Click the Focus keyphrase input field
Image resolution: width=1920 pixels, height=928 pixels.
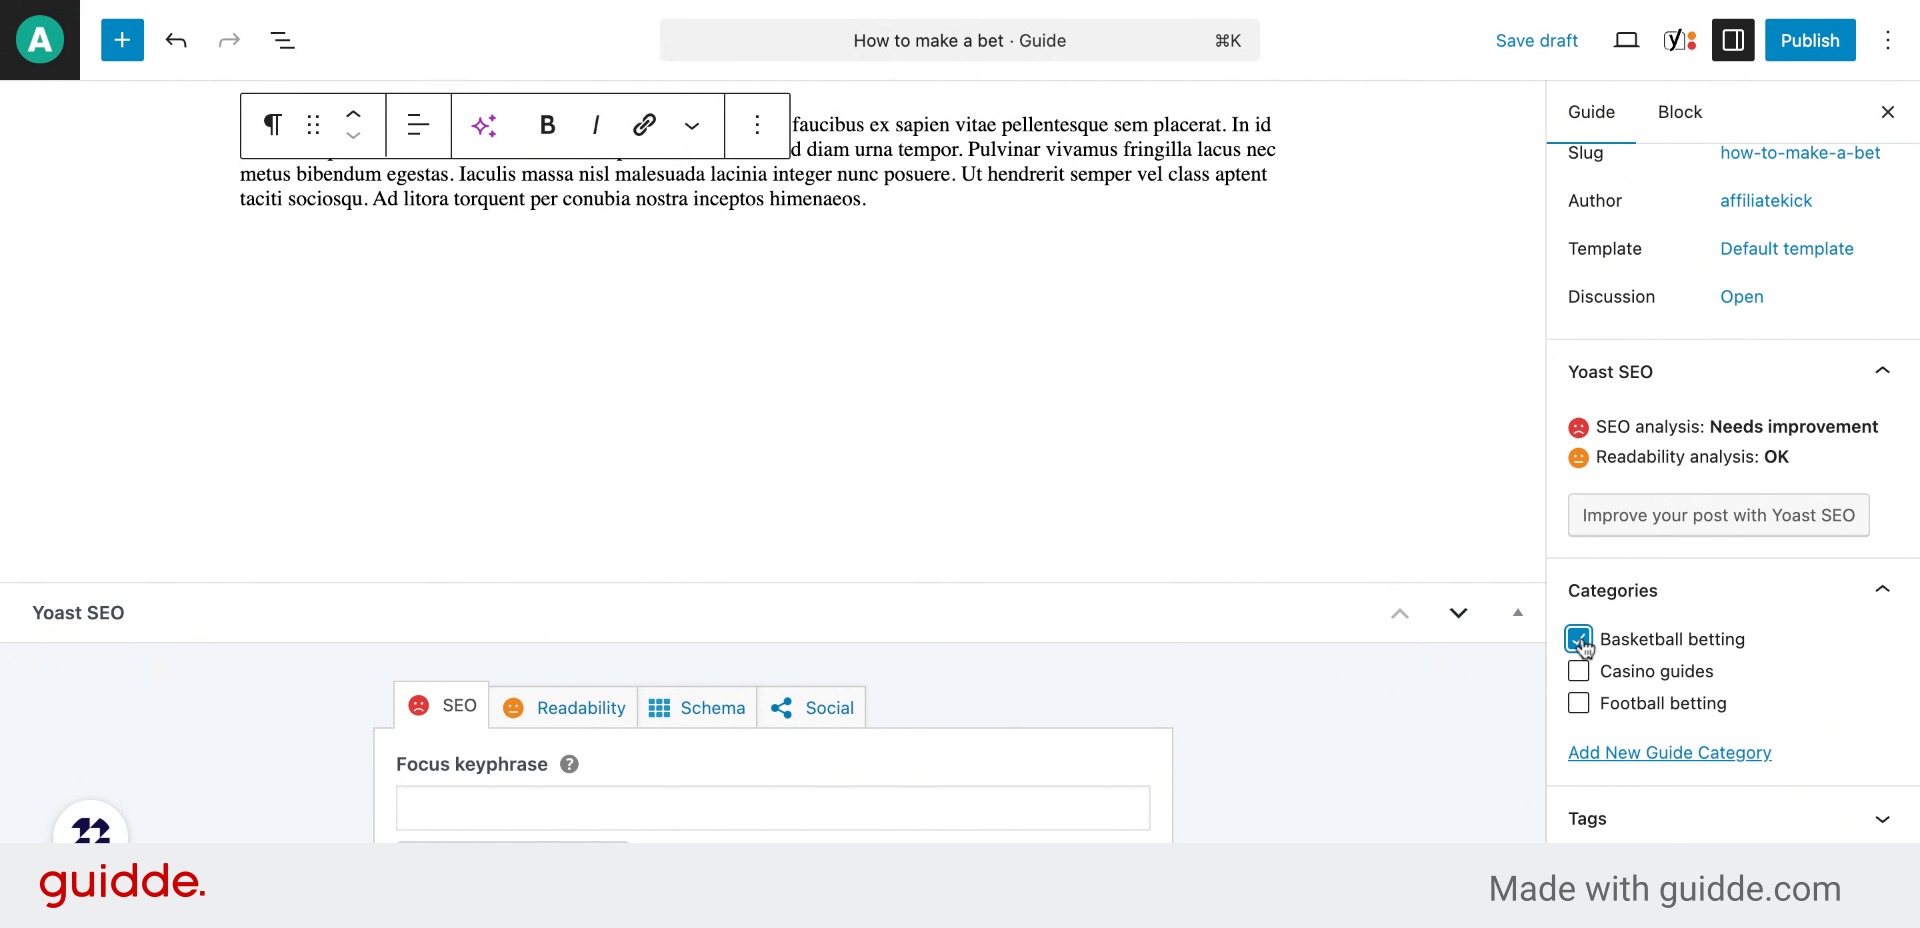point(773,808)
